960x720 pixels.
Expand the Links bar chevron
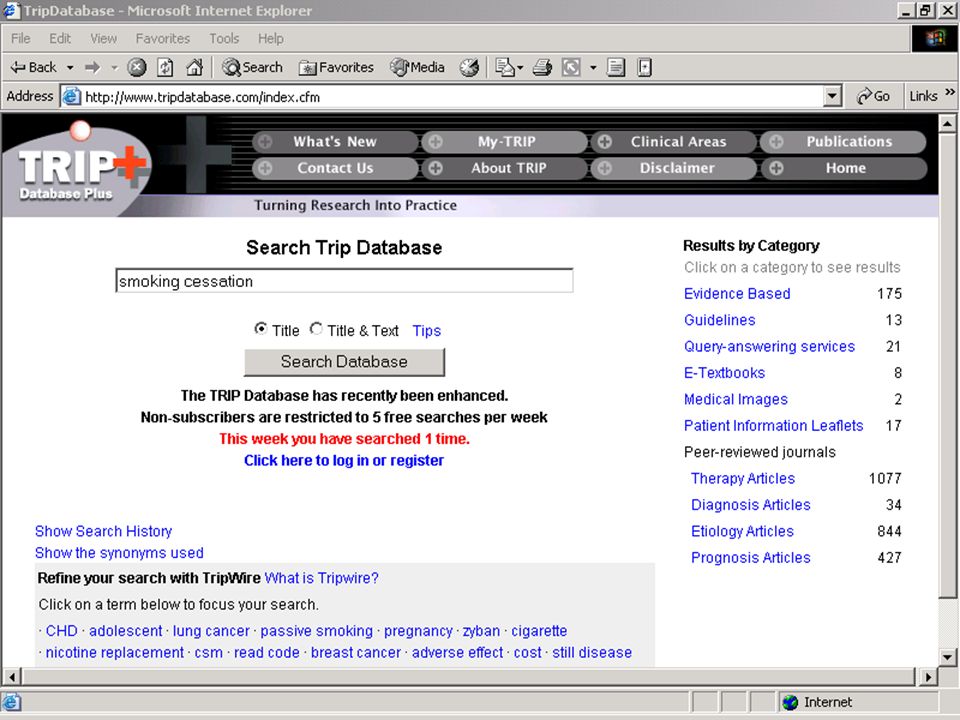tap(950, 92)
